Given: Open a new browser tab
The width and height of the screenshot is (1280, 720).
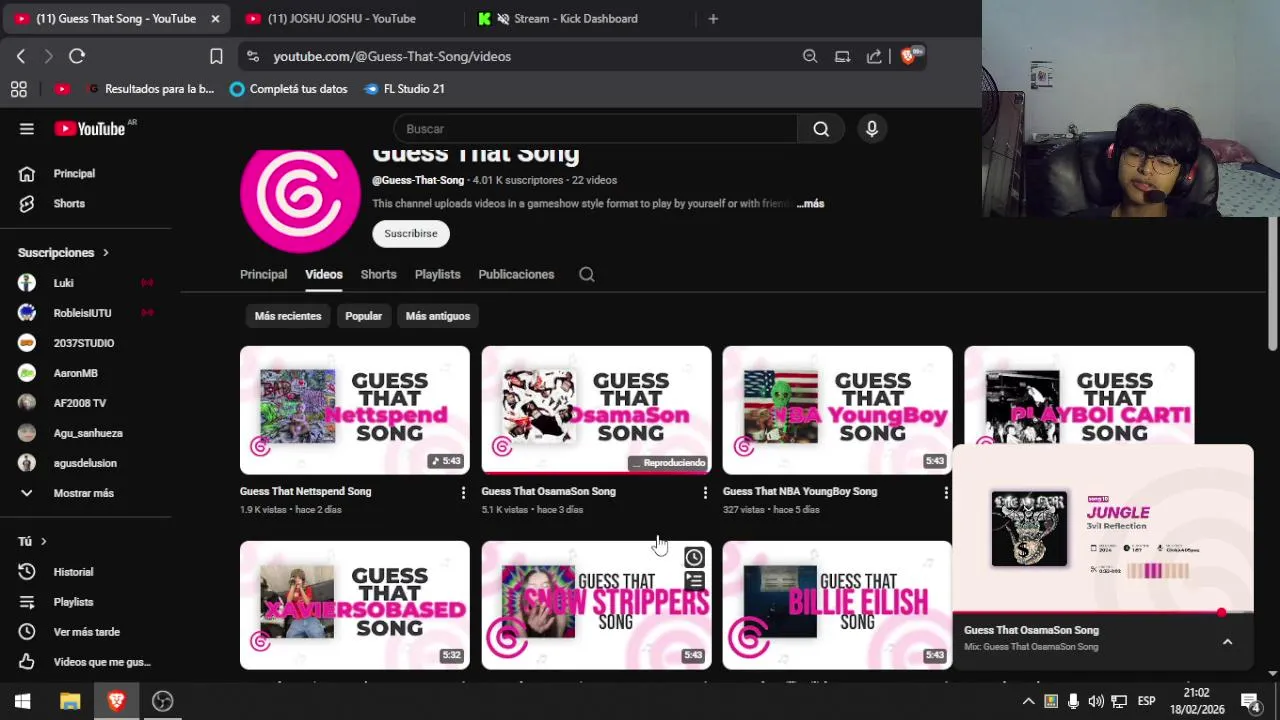Looking at the screenshot, I should pos(713,18).
